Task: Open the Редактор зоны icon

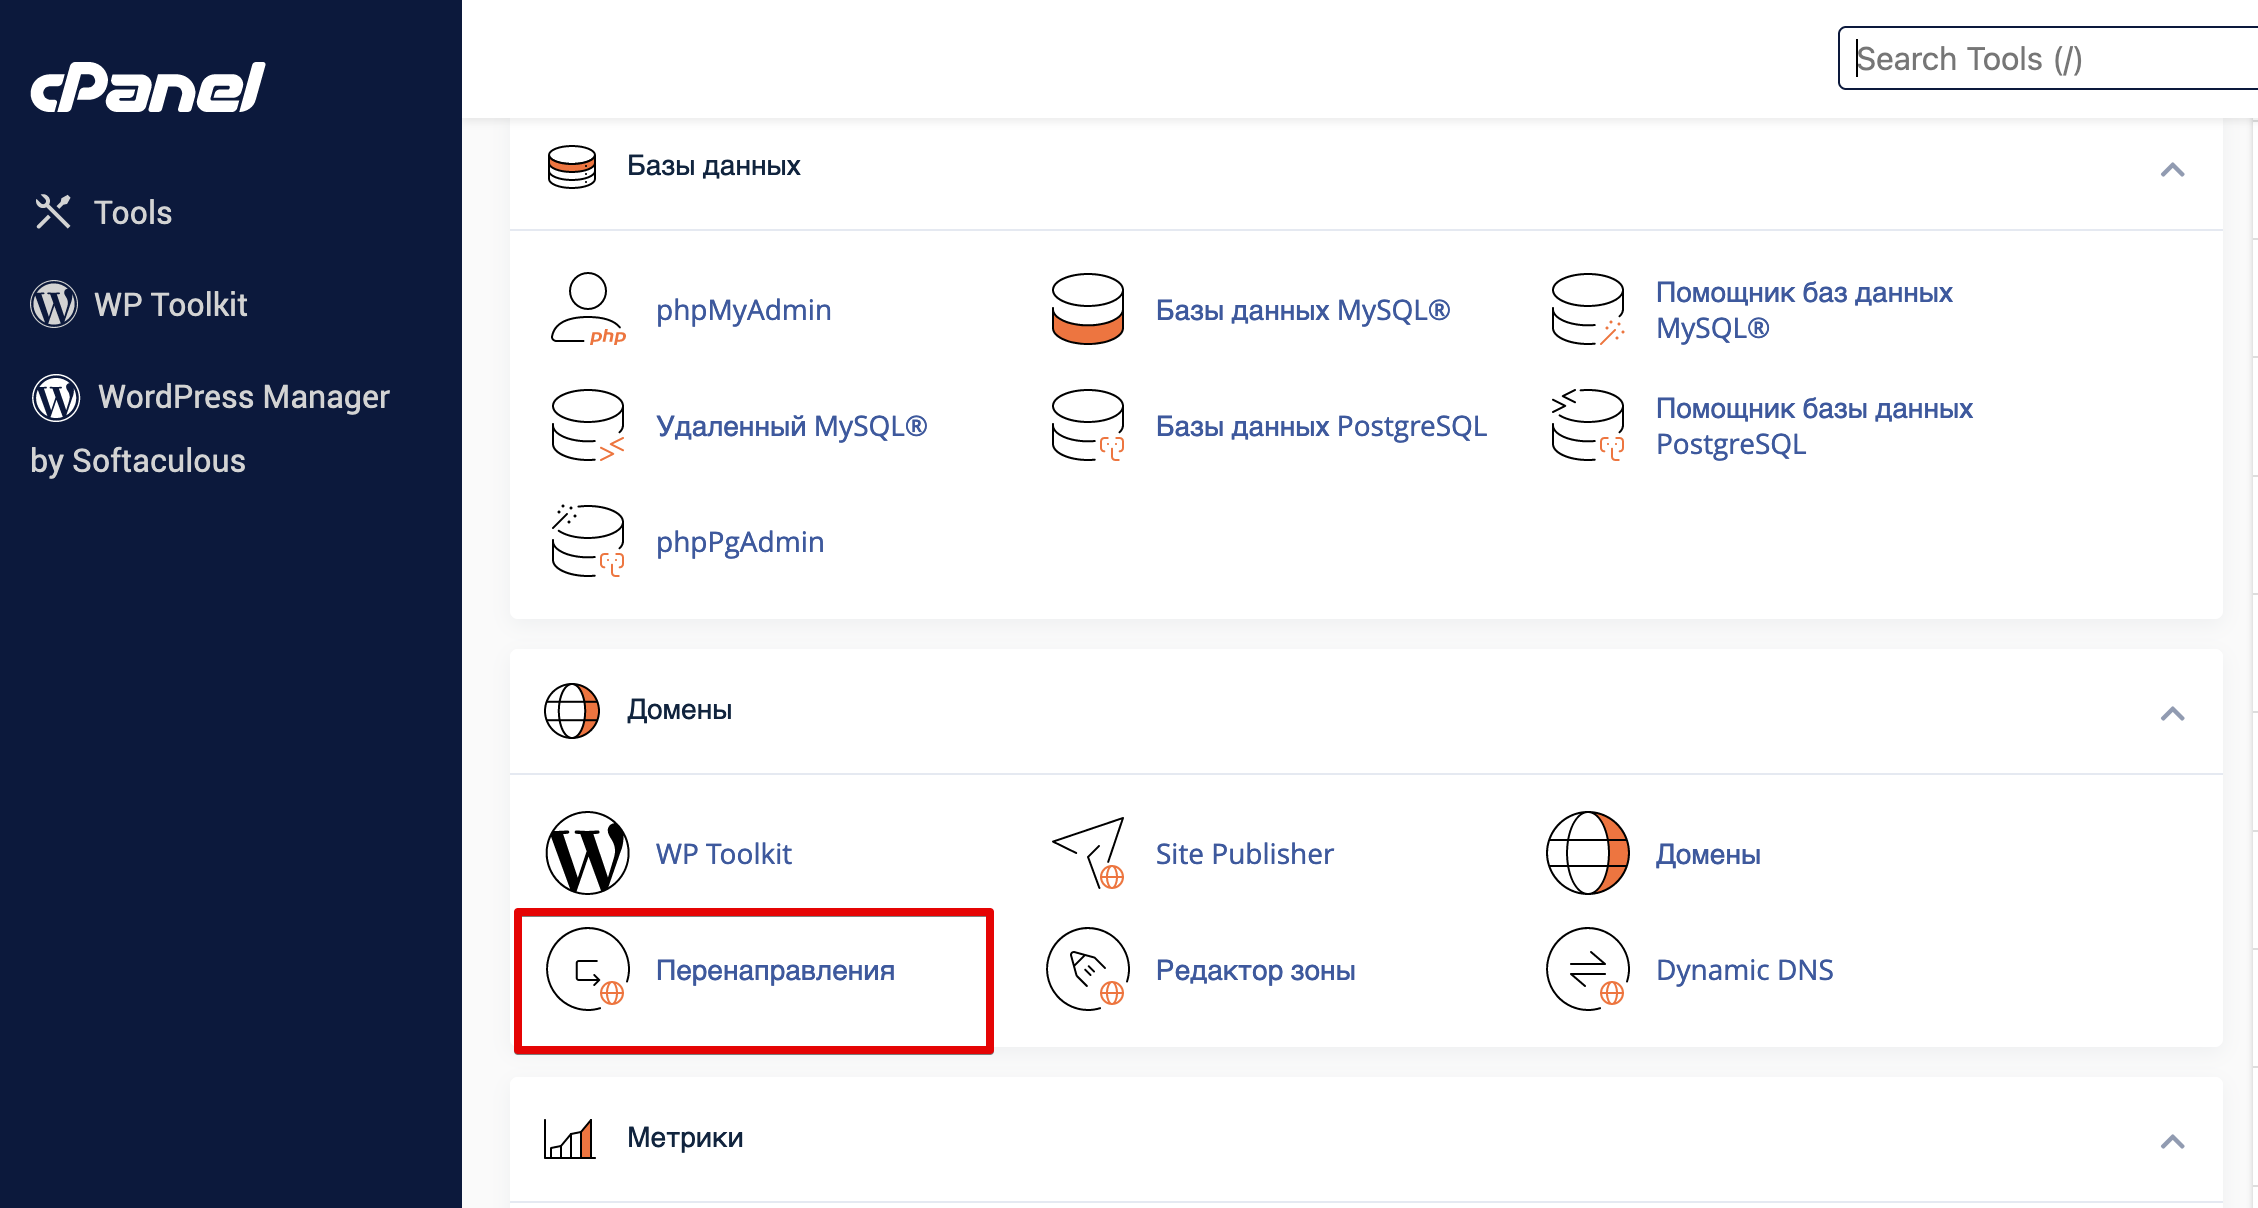Action: point(1088,969)
